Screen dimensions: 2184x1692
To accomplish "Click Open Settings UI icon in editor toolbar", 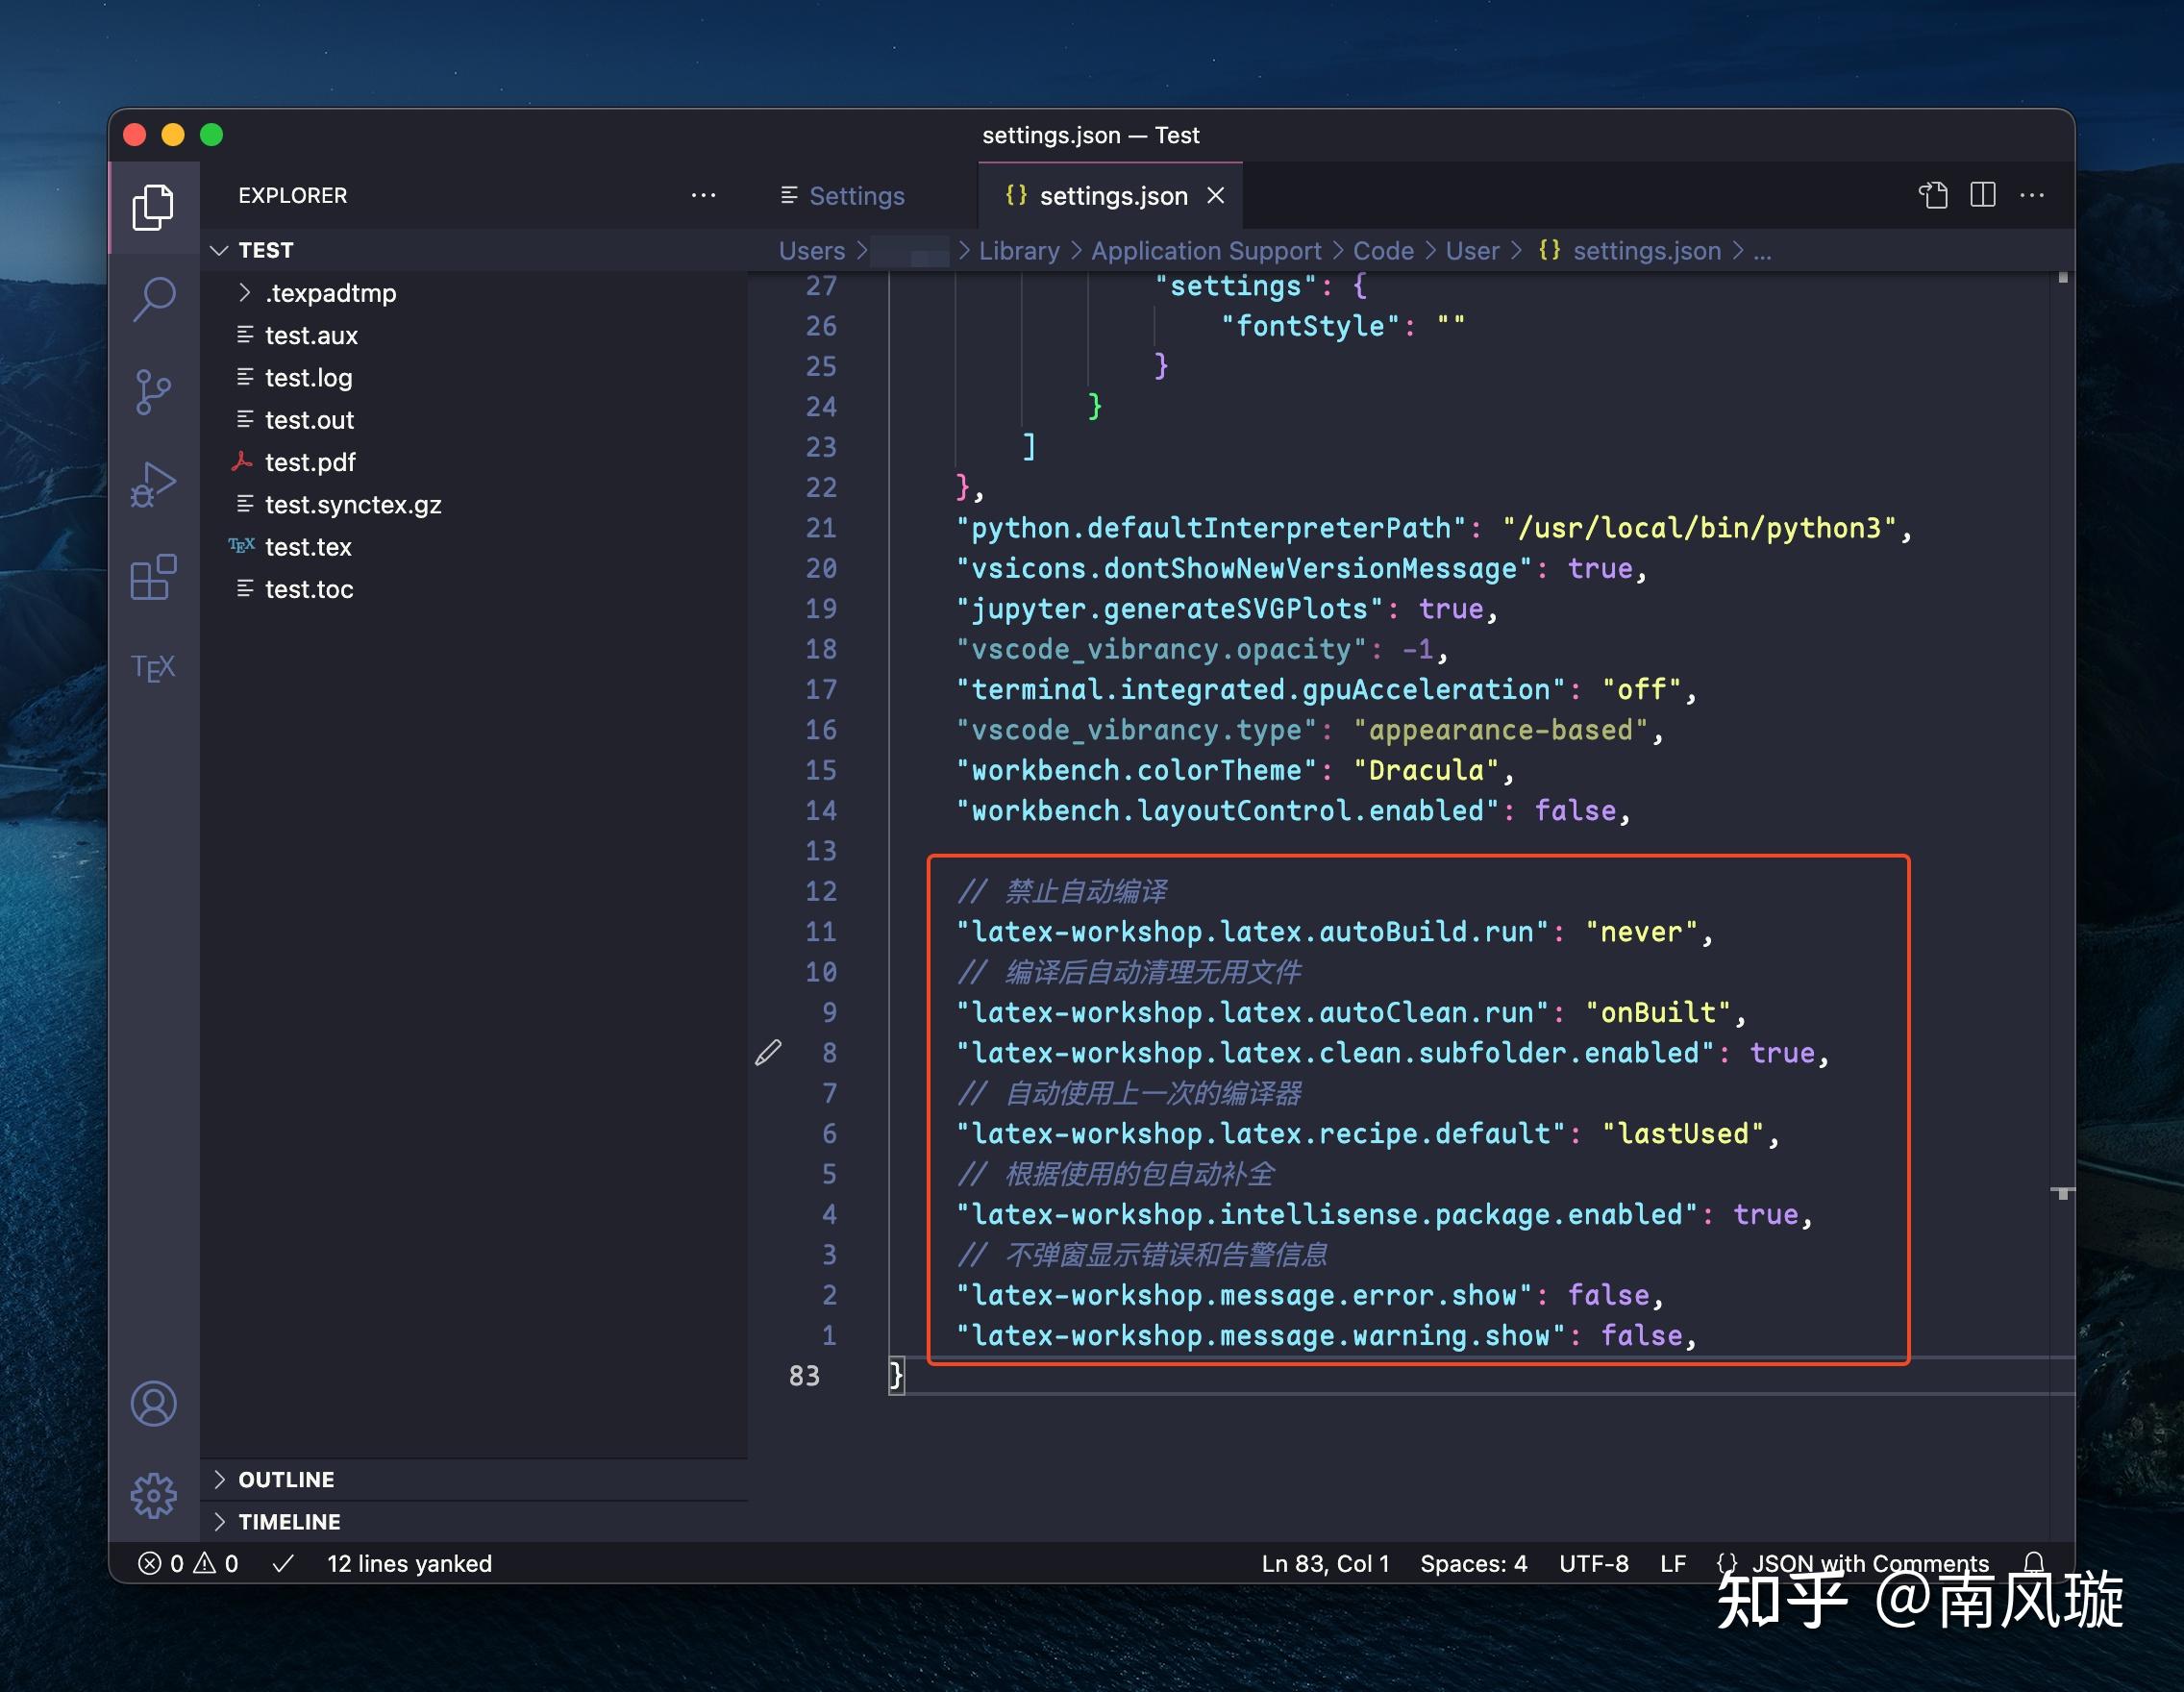I will (x=1933, y=195).
